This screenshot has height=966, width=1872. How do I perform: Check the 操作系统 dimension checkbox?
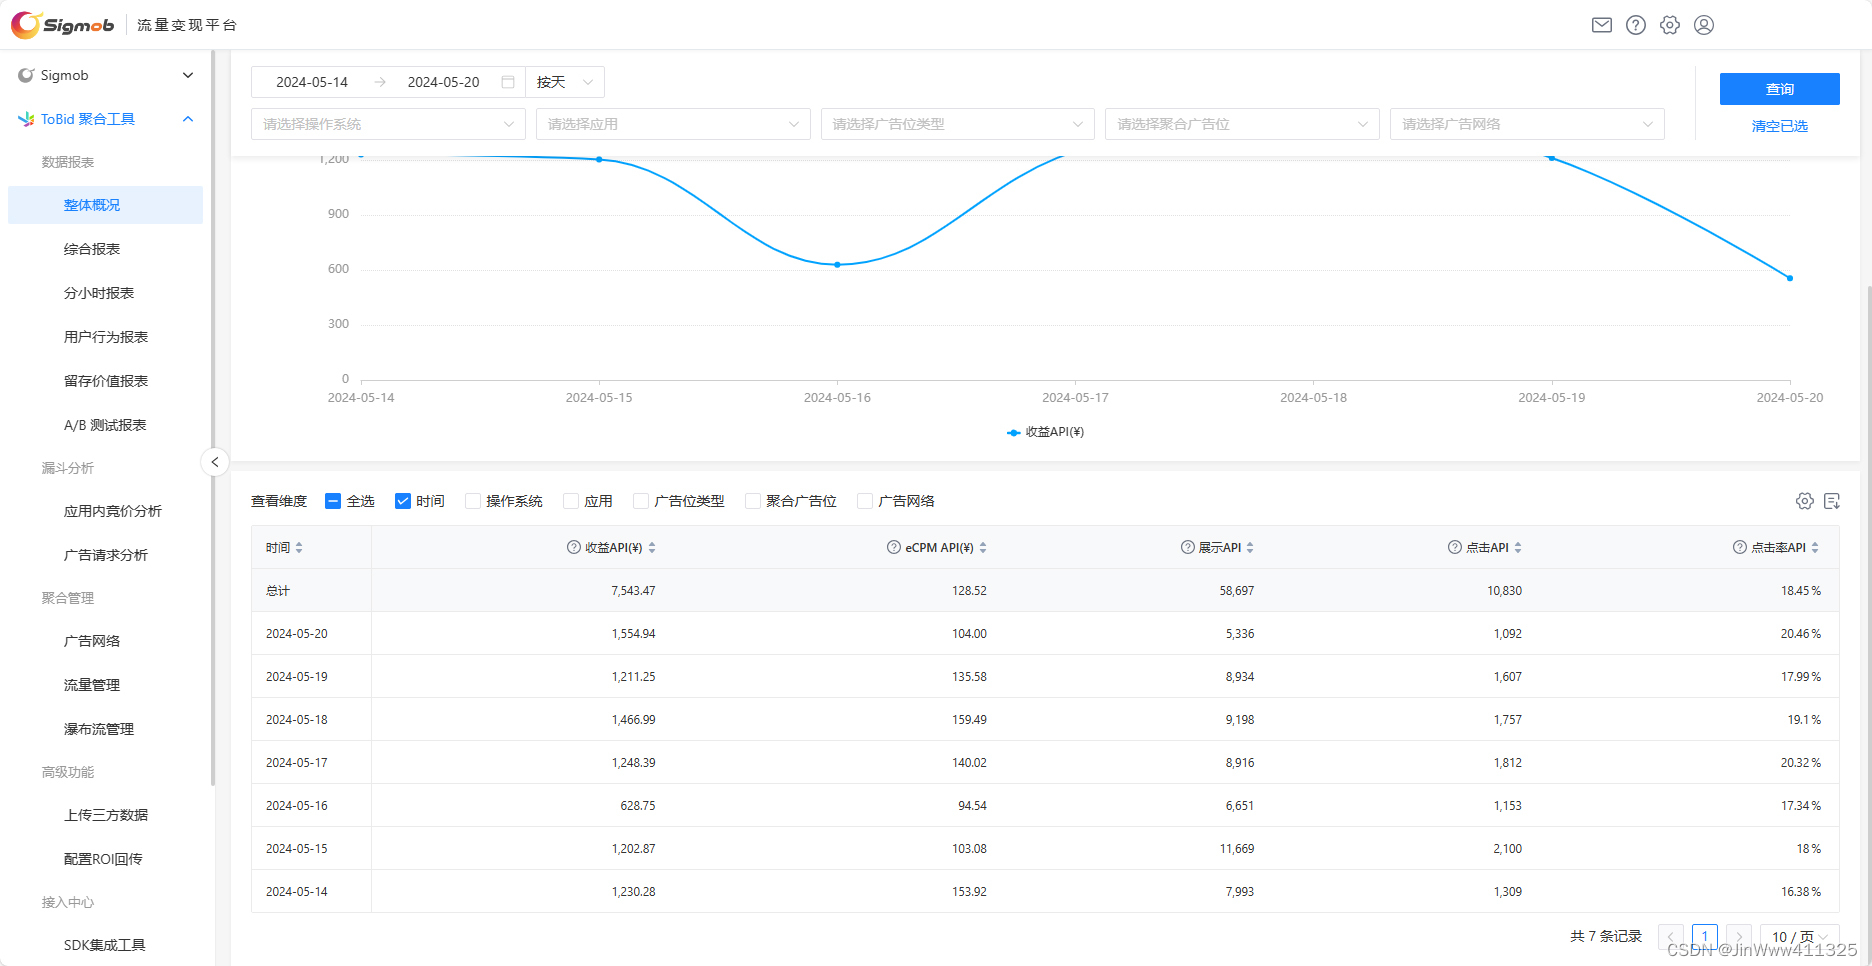(473, 501)
